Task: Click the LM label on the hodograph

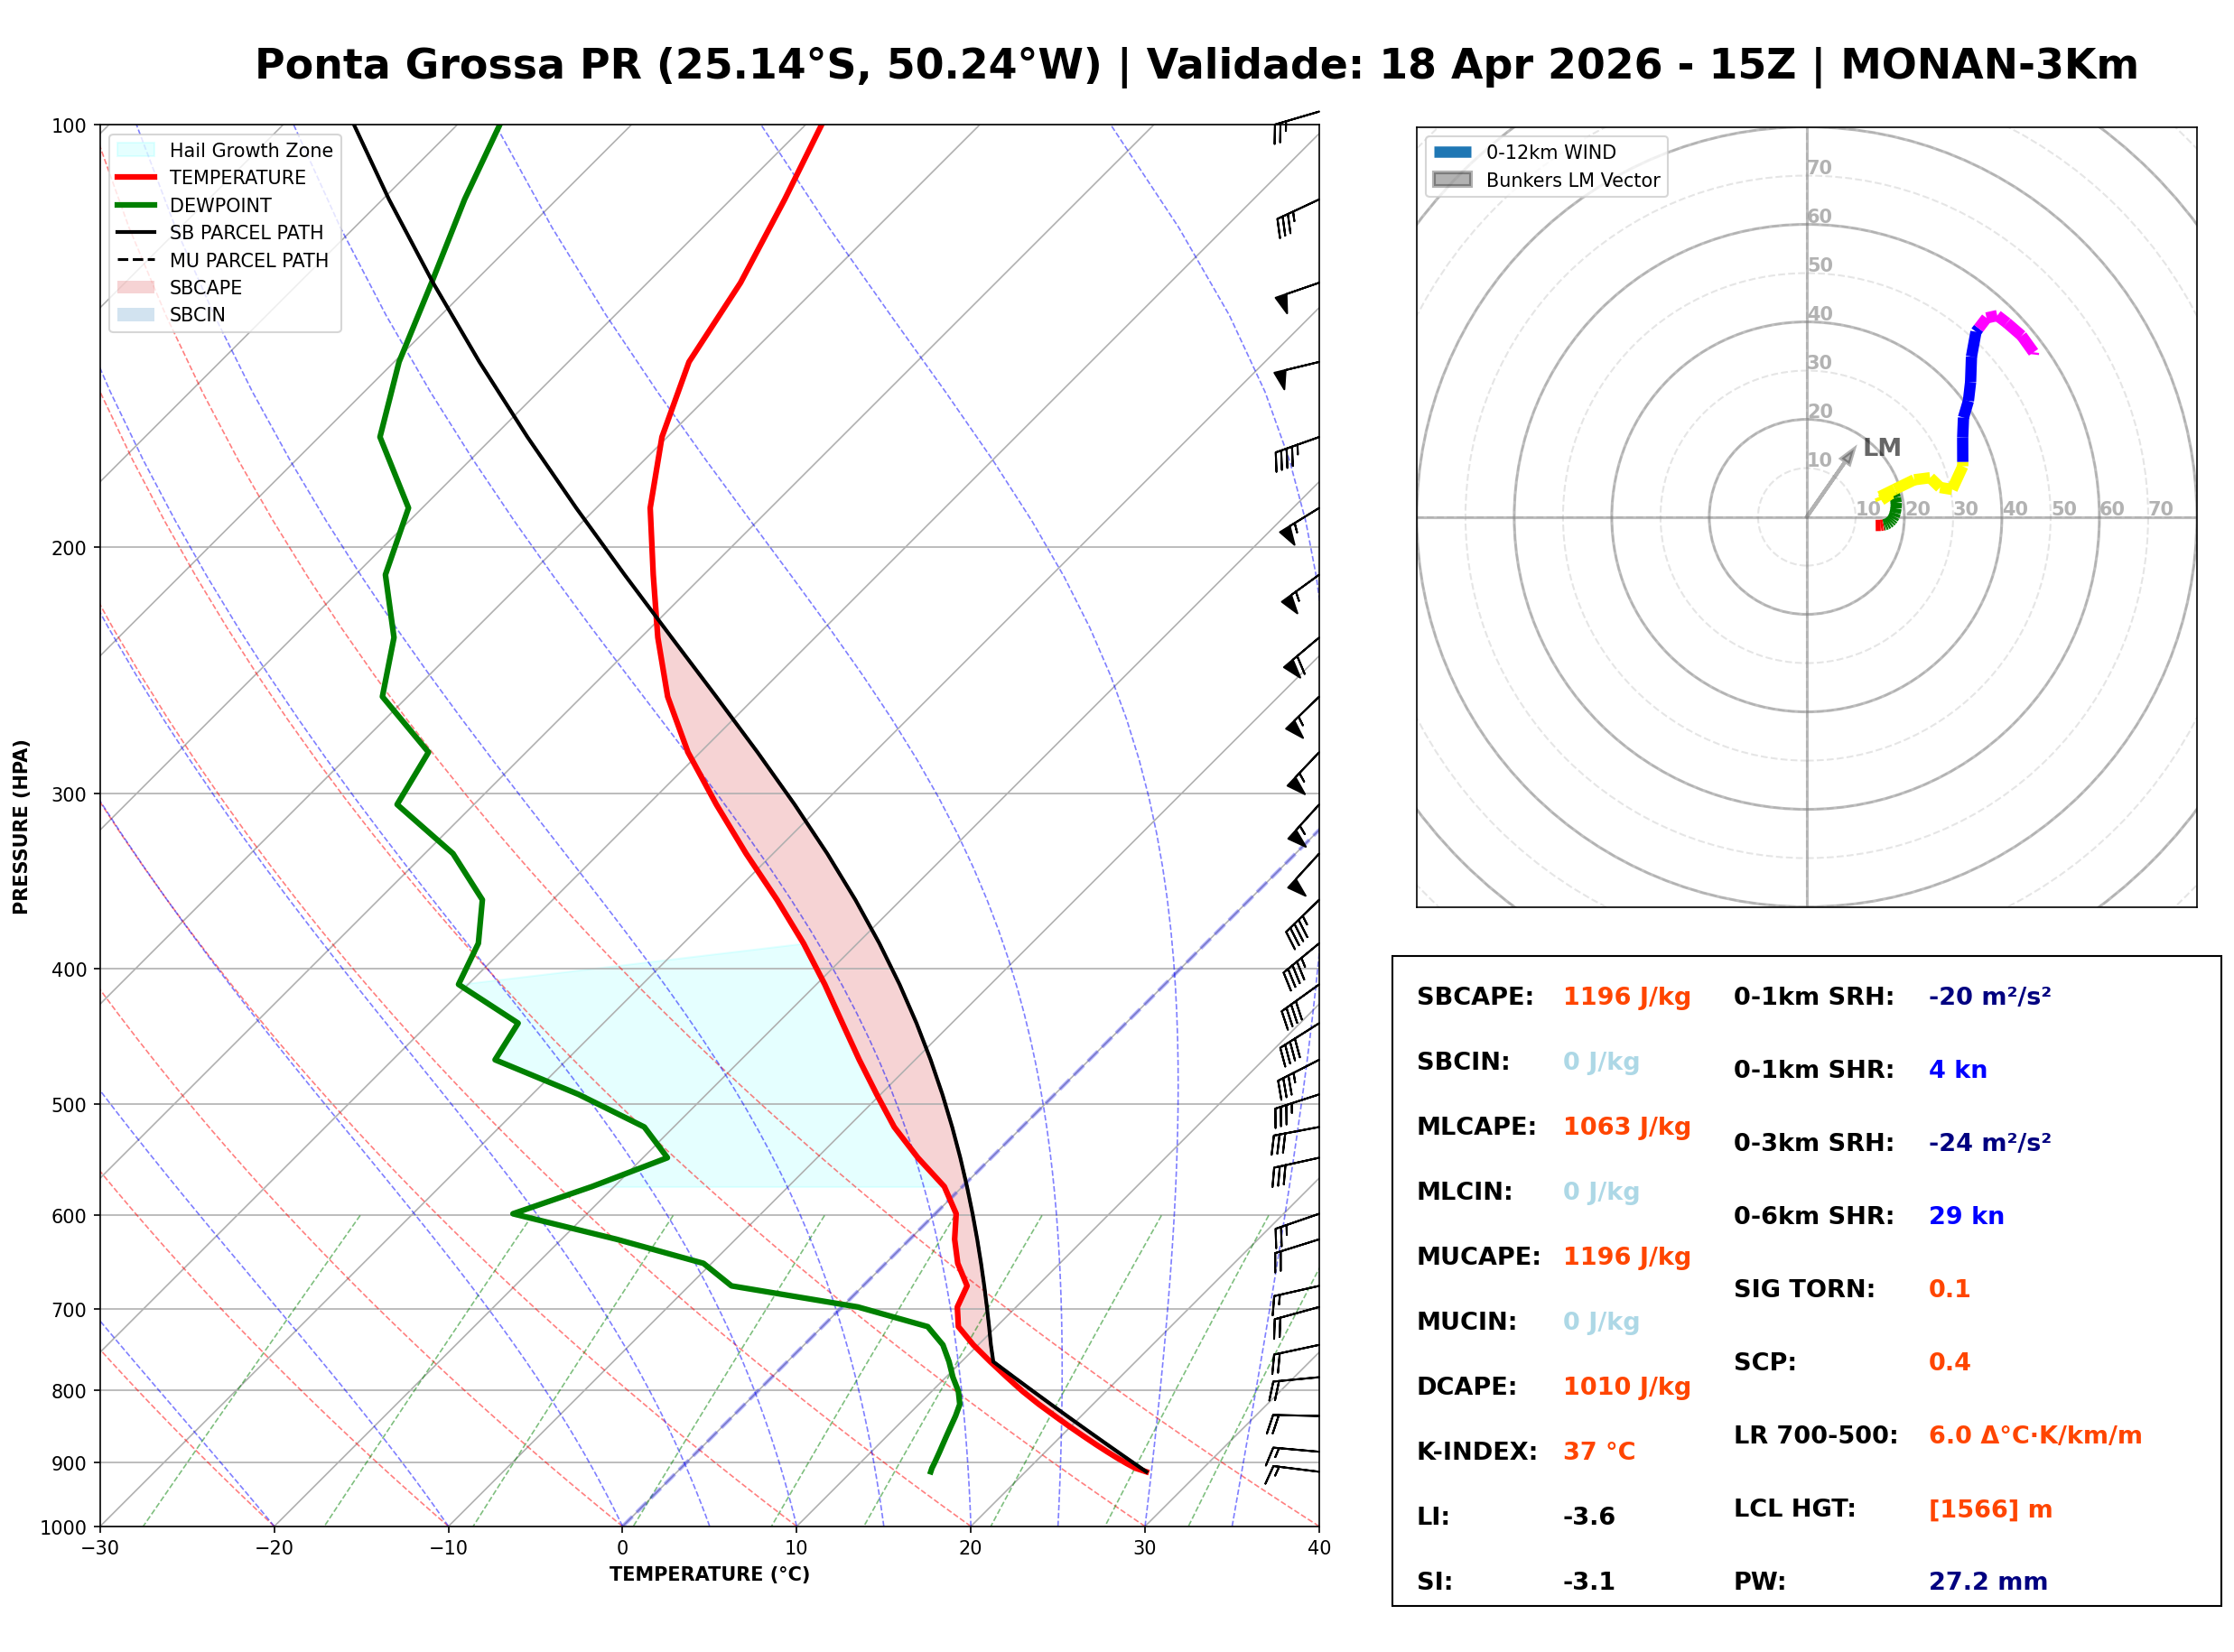Action: point(1882,447)
